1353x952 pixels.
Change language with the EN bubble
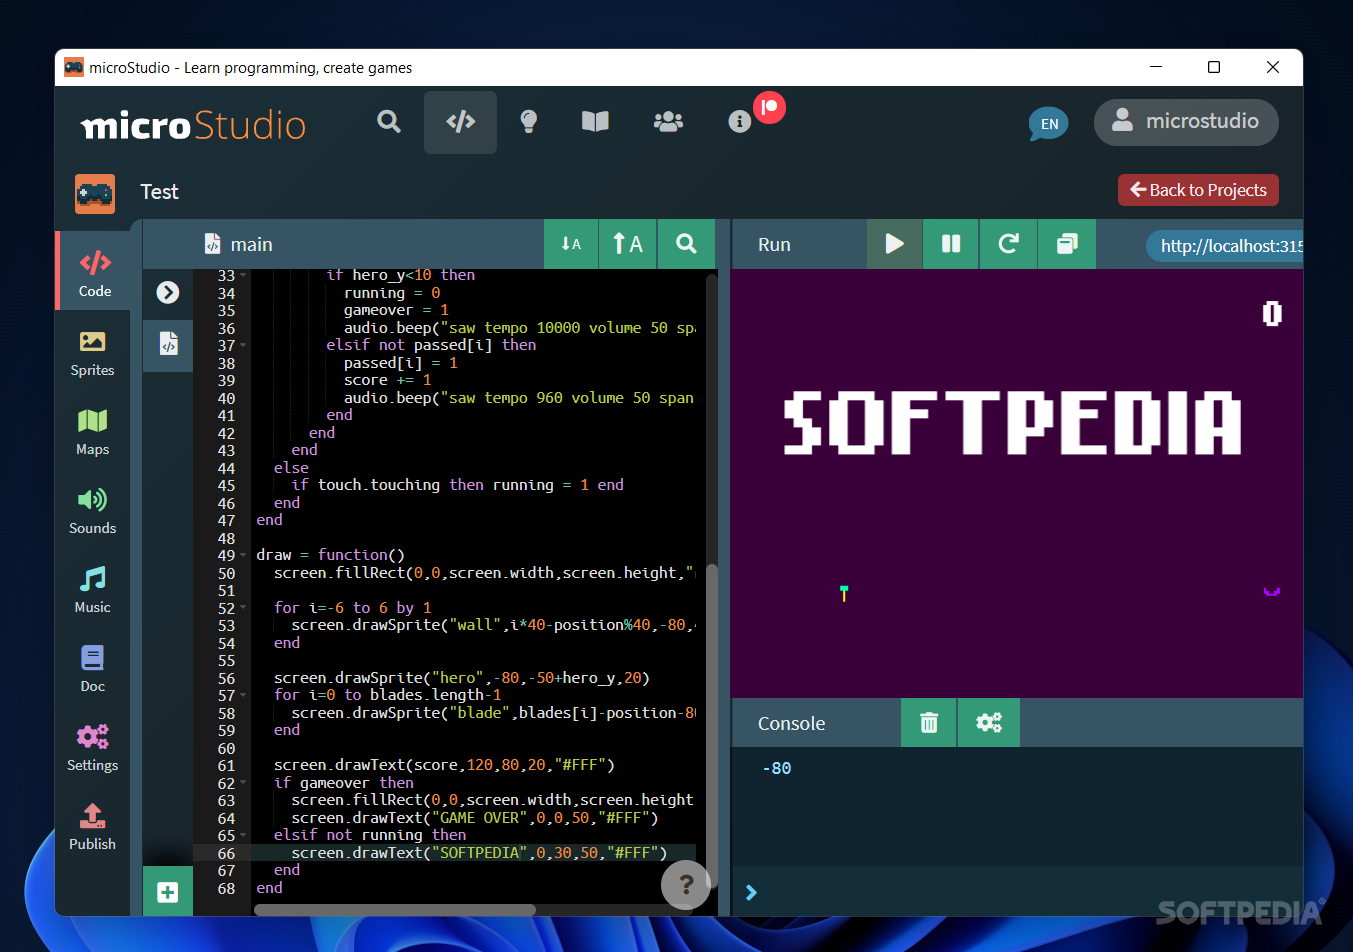pos(1049,124)
